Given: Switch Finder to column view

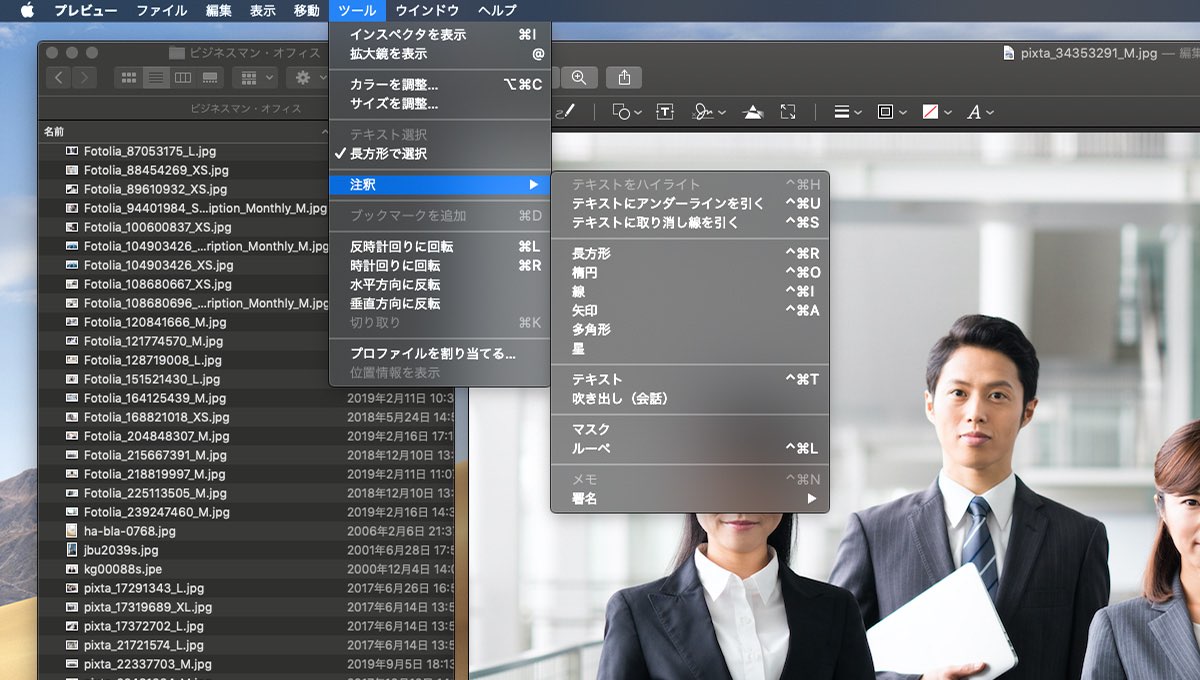Looking at the screenshot, I should 183,77.
